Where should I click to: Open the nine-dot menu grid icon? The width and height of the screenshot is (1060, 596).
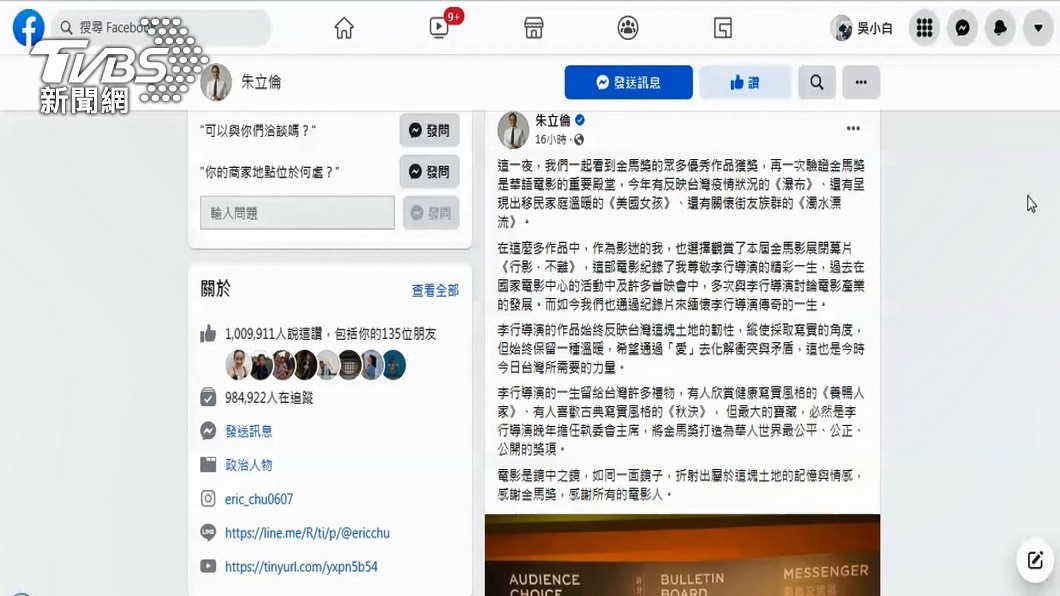924,28
